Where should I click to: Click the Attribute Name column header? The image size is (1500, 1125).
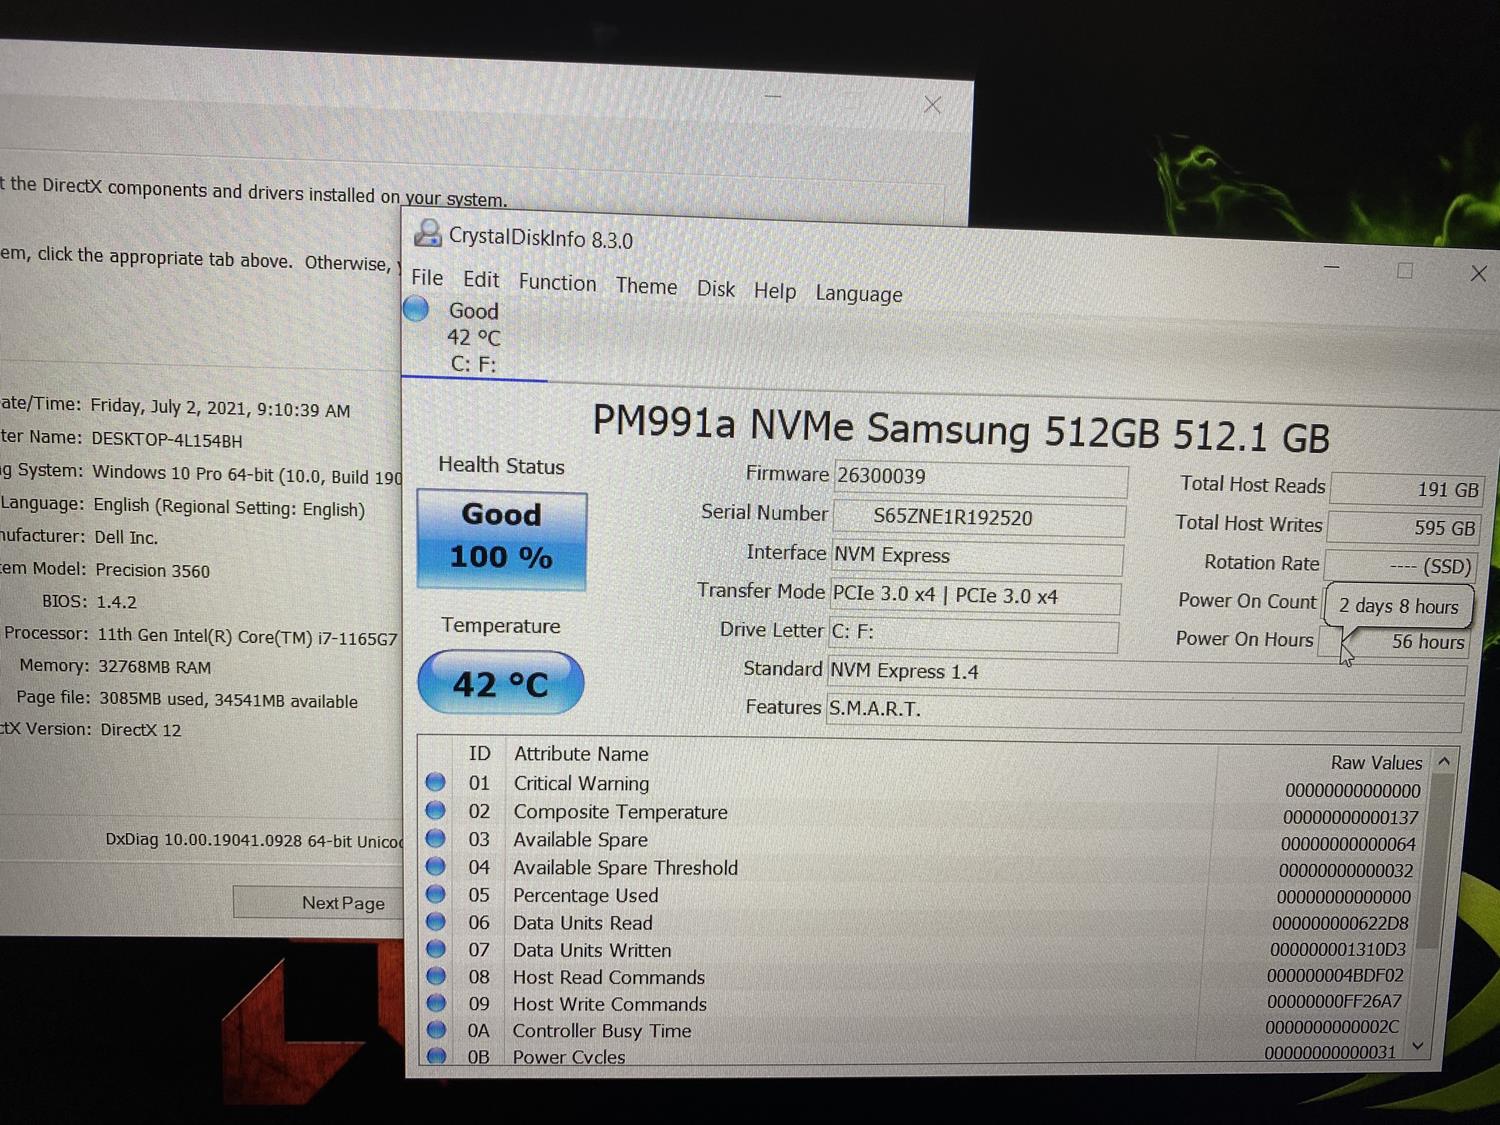click(x=581, y=754)
